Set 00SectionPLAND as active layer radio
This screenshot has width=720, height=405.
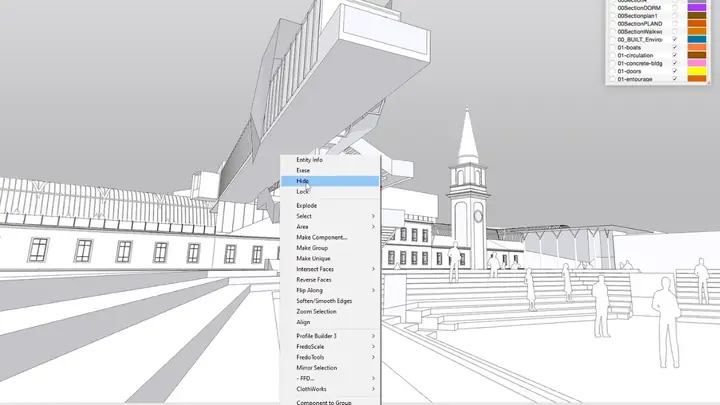tap(612, 23)
